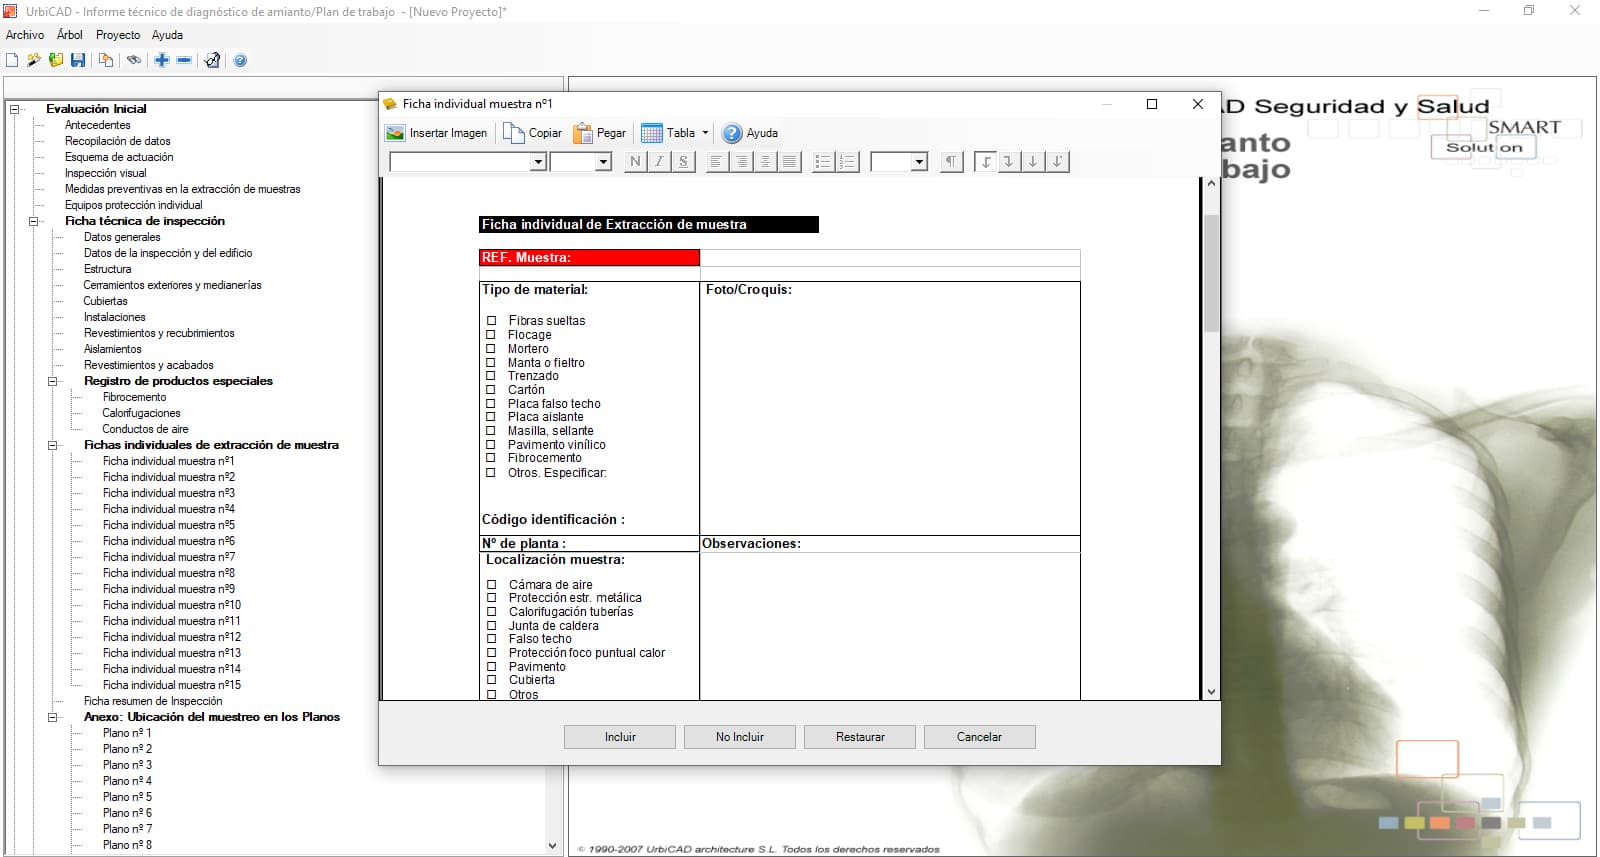This screenshot has width=1600, height=857.
Task: Click the Incluir button
Action: (620, 737)
